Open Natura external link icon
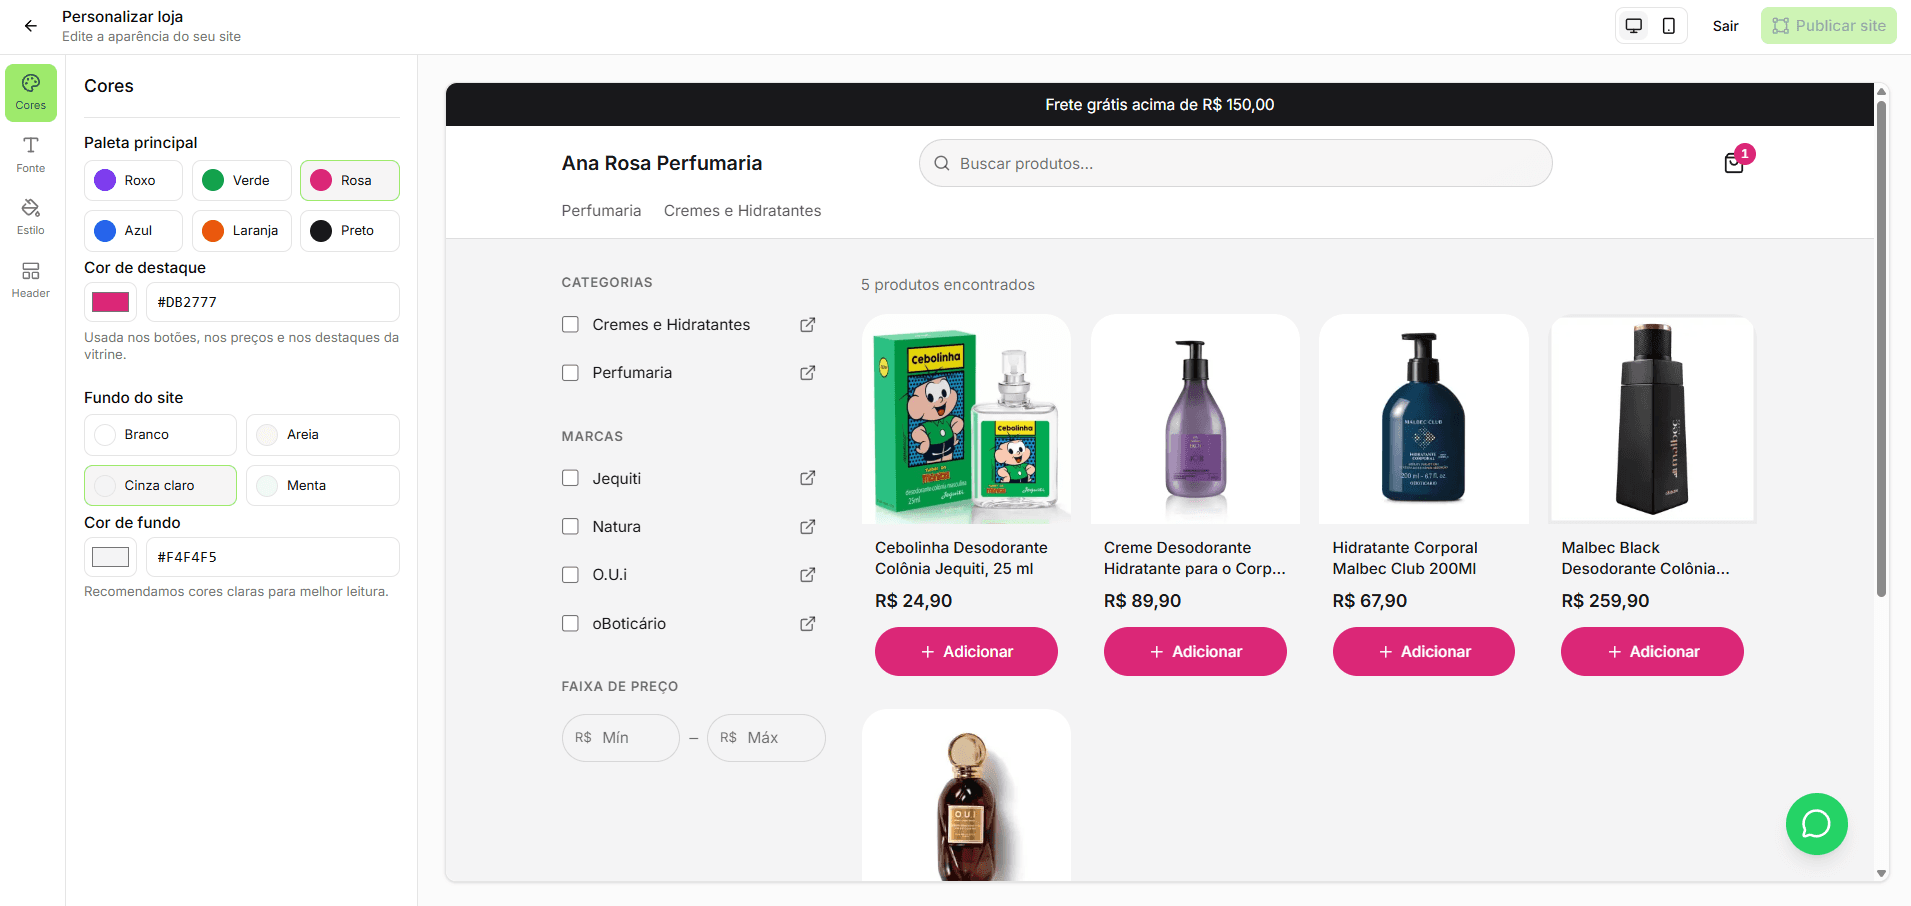1911x906 pixels. (808, 527)
